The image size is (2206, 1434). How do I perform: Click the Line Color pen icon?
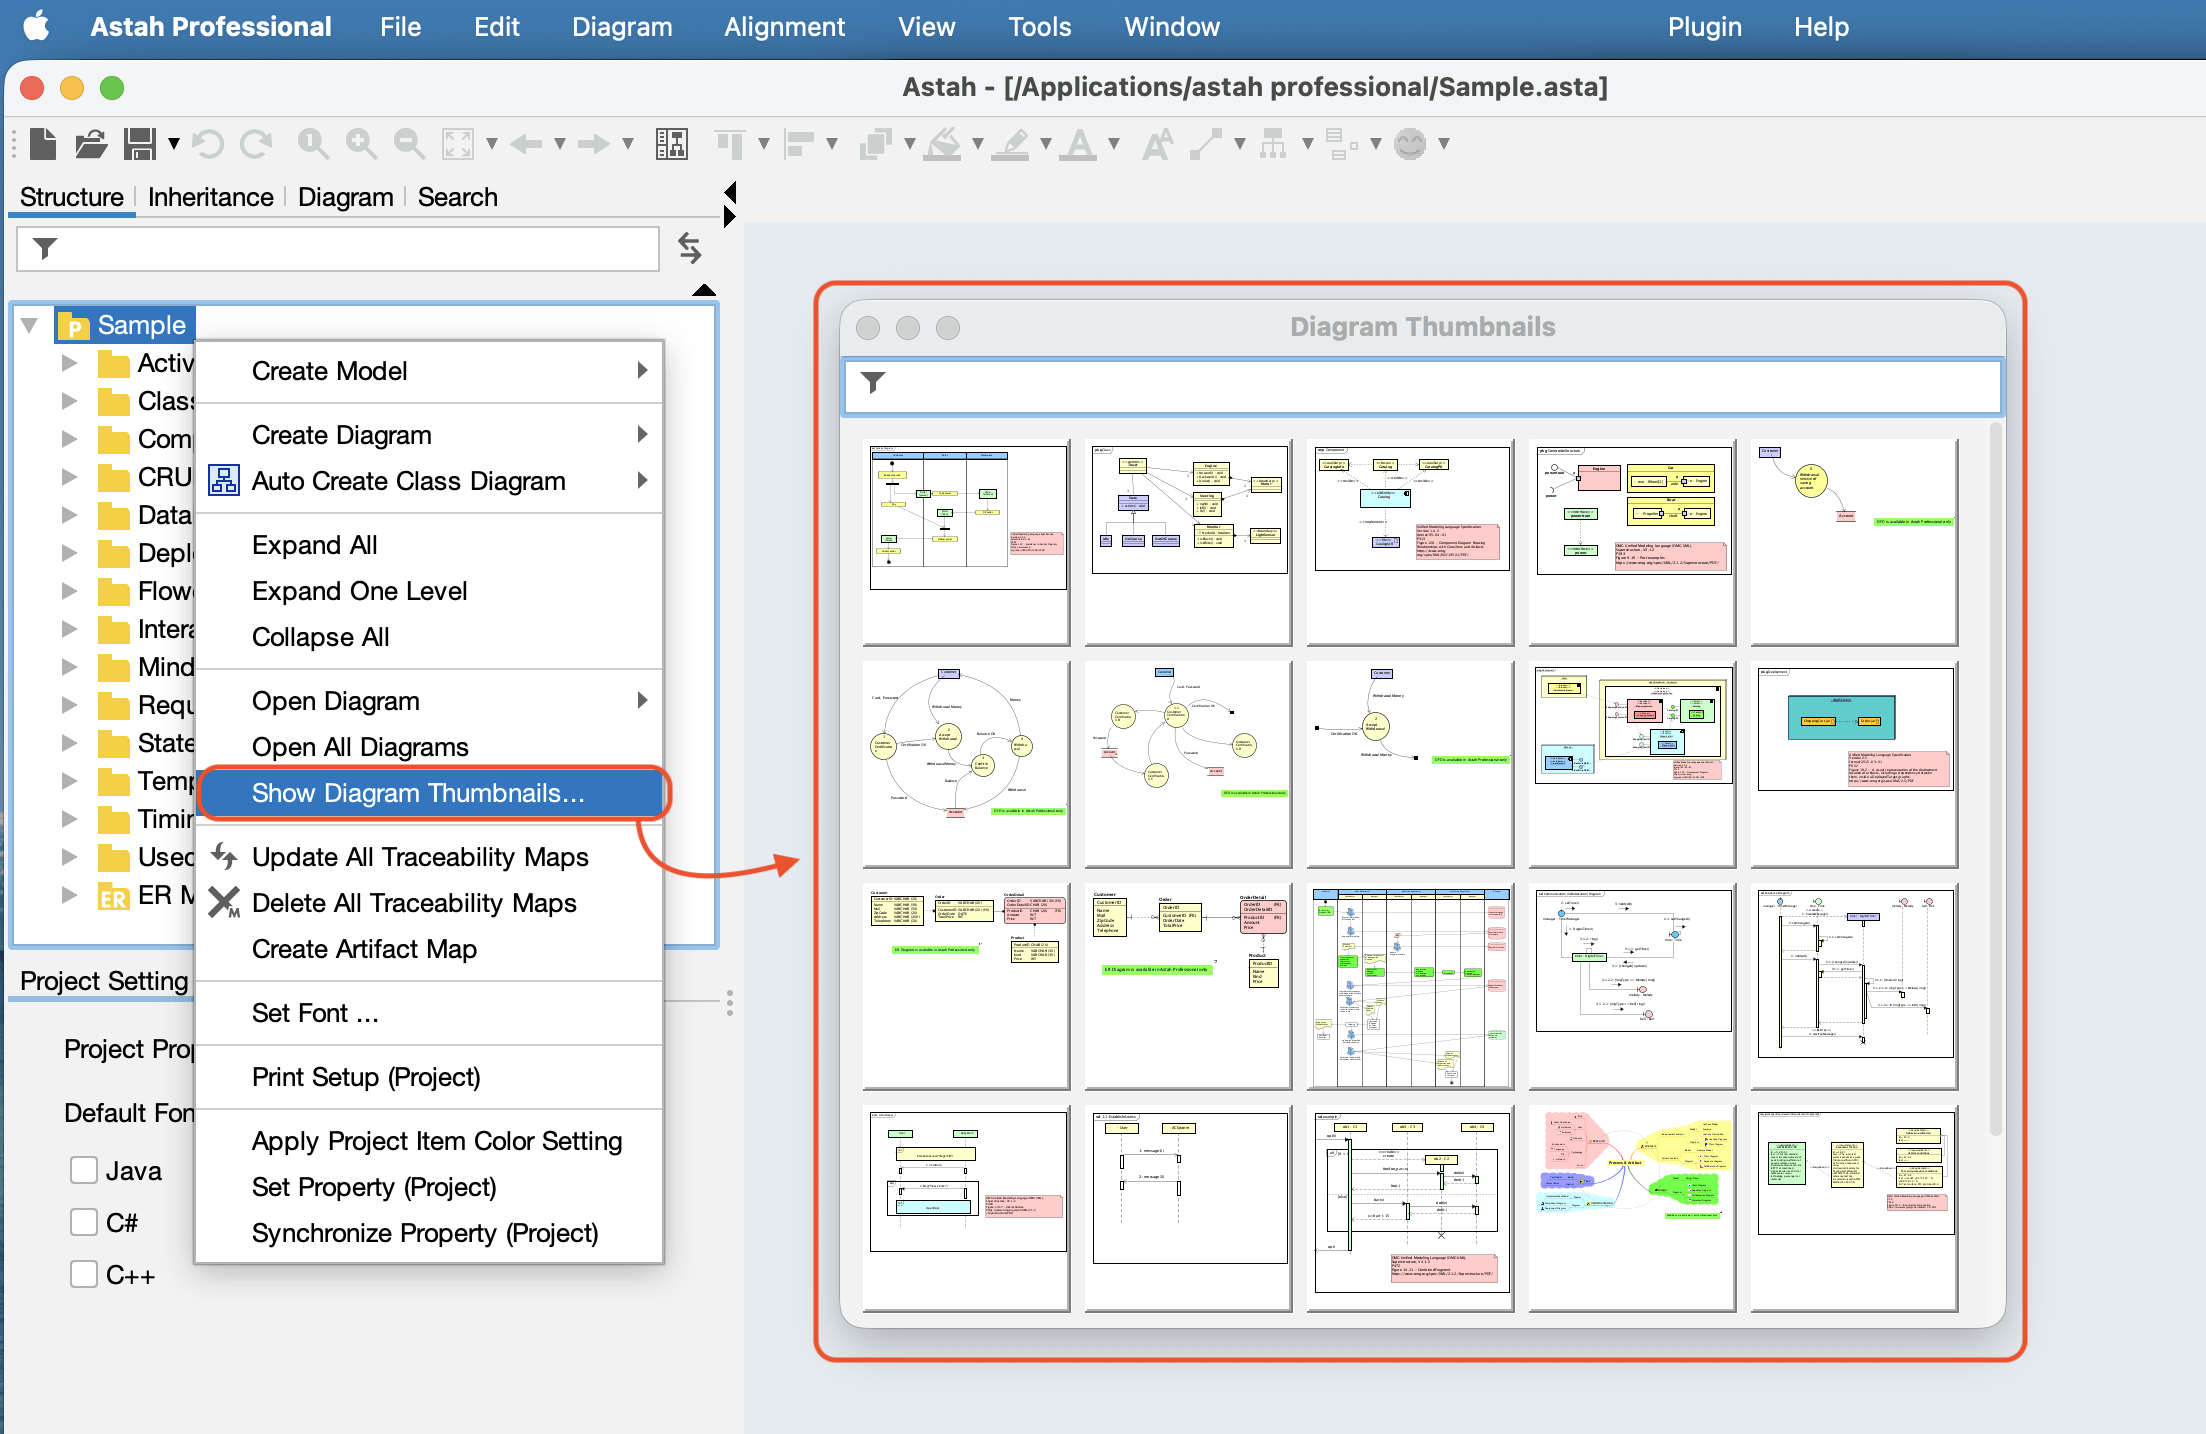[1011, 144]
